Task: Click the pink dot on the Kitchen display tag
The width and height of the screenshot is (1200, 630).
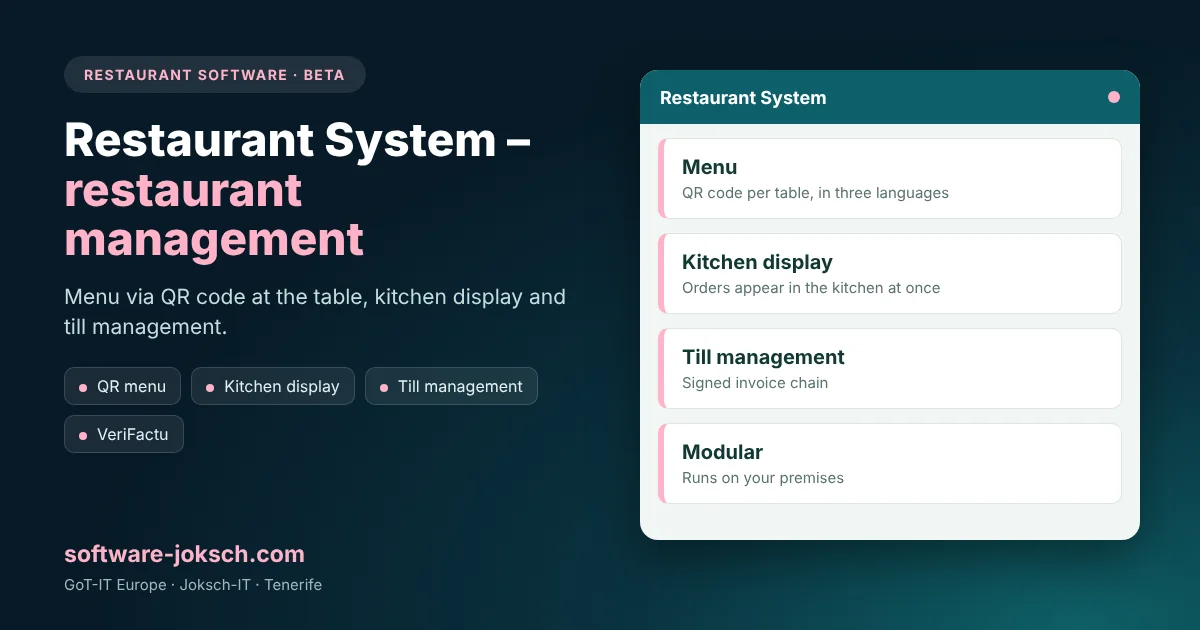Action: point(210,387)
